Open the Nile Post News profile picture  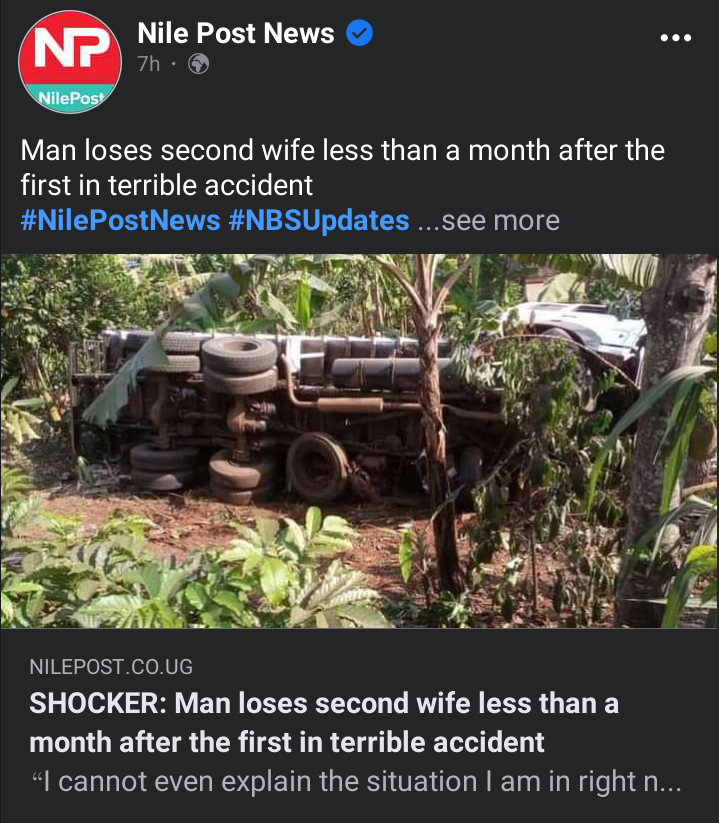(x=70, y=62)
